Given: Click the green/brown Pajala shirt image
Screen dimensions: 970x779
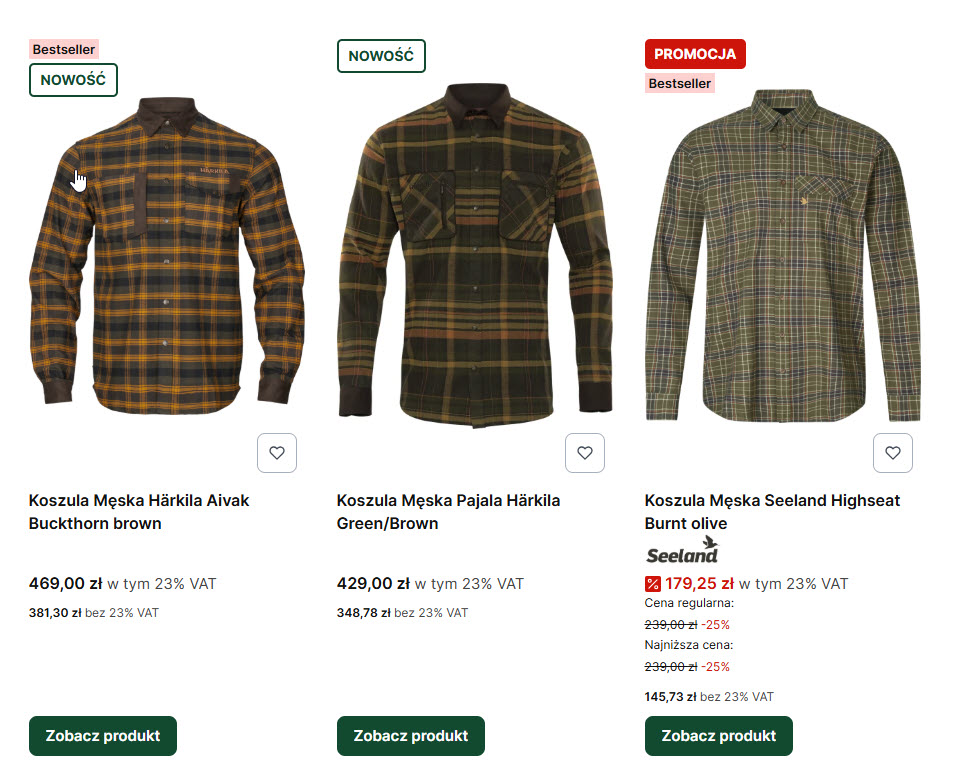Looking at the screenshot, I should [475, 255].
